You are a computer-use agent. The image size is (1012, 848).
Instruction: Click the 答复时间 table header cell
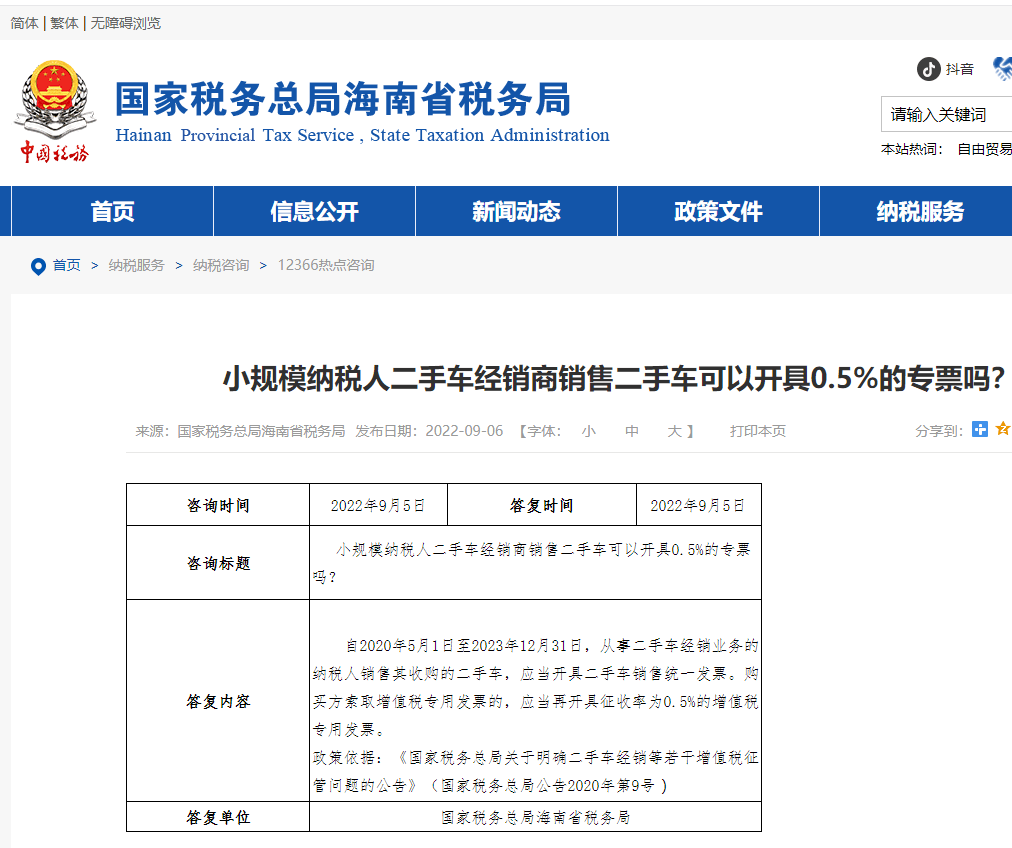click(x=541, y=505)
